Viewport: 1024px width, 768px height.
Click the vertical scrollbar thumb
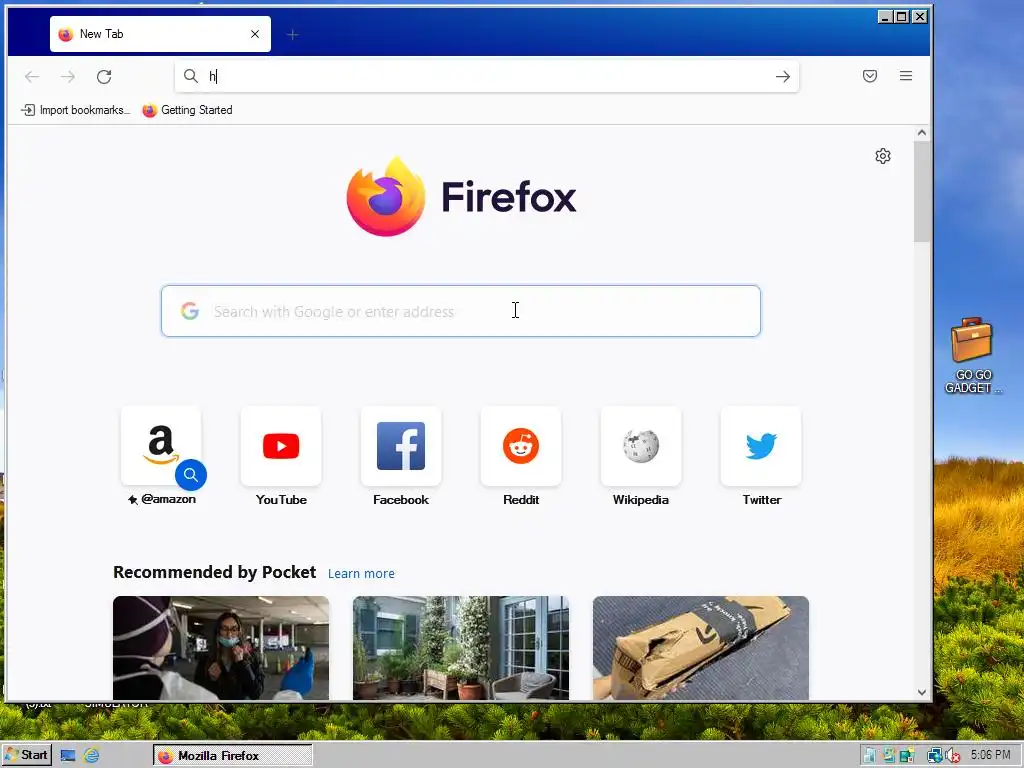pyautogui.click(x=921, y=191)
